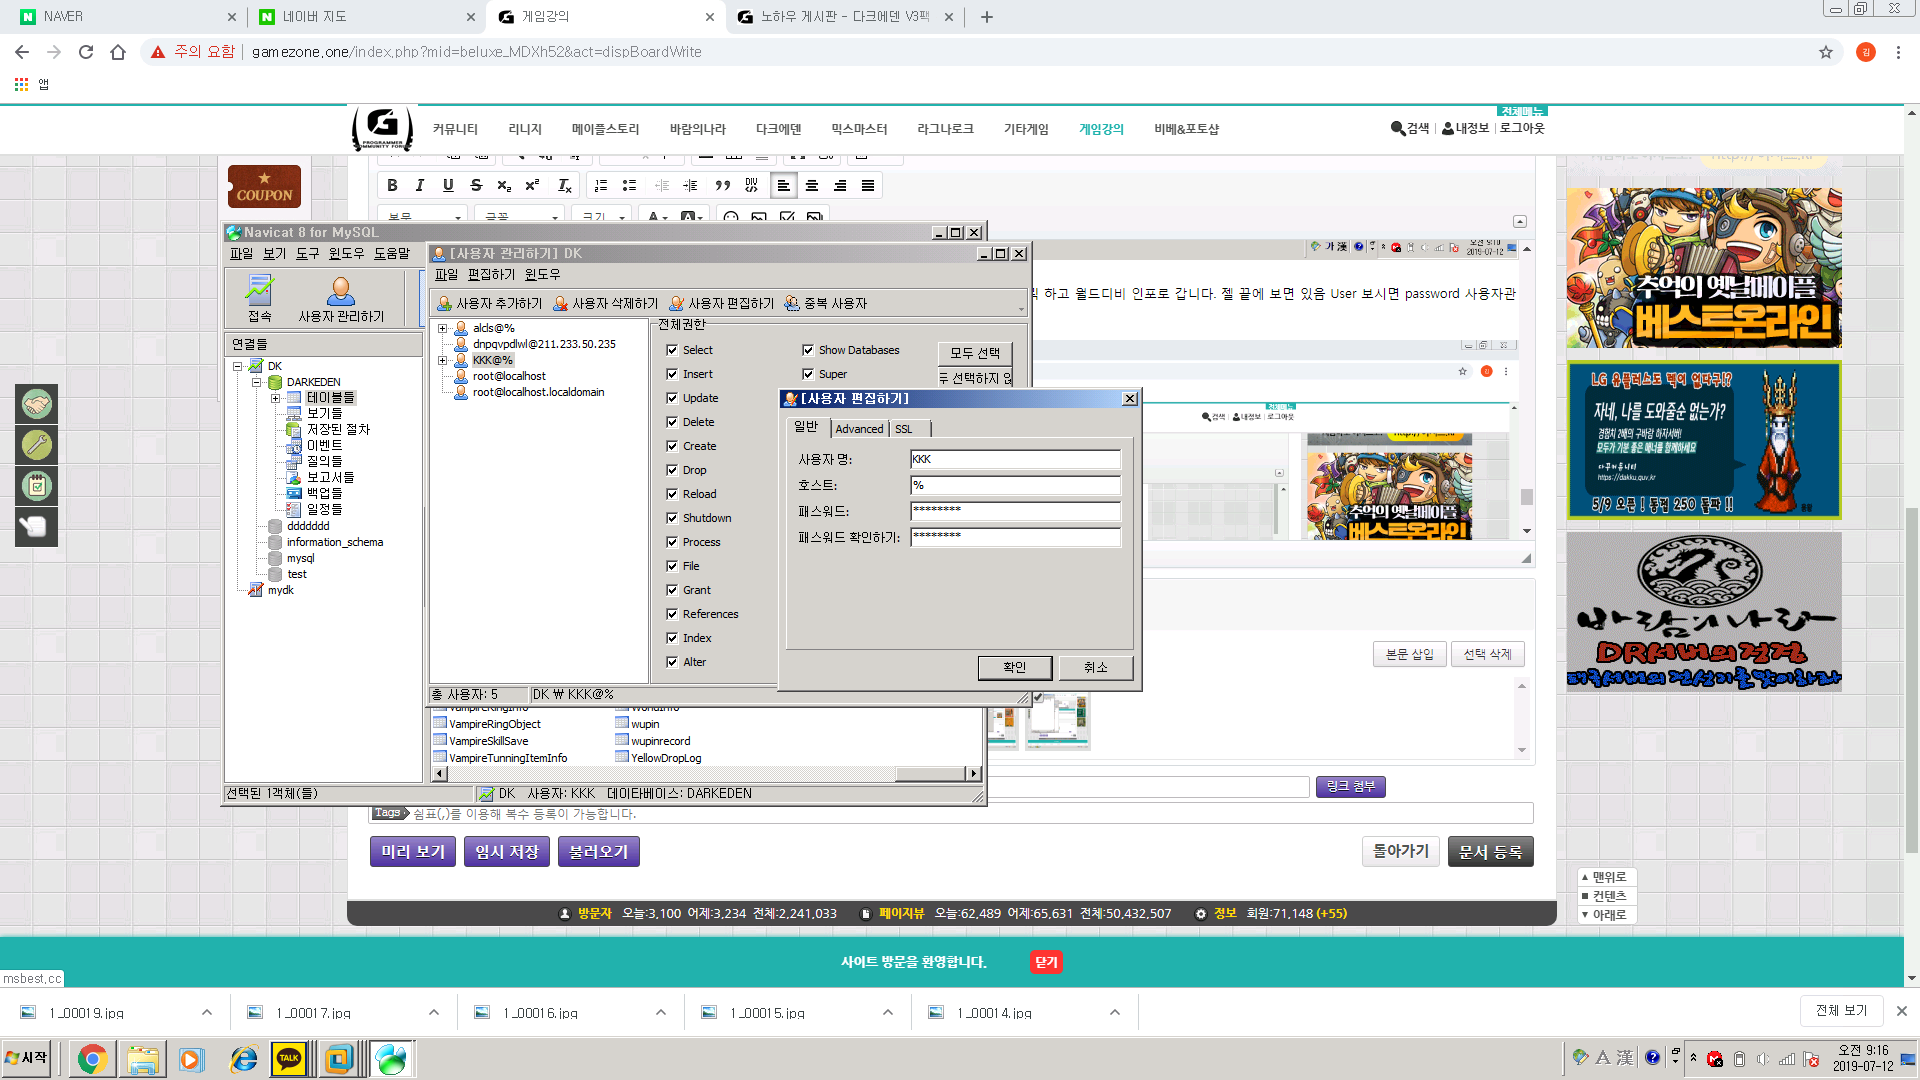
Task: Toggle the Show Databases checkbox
Action: [808, 350]
